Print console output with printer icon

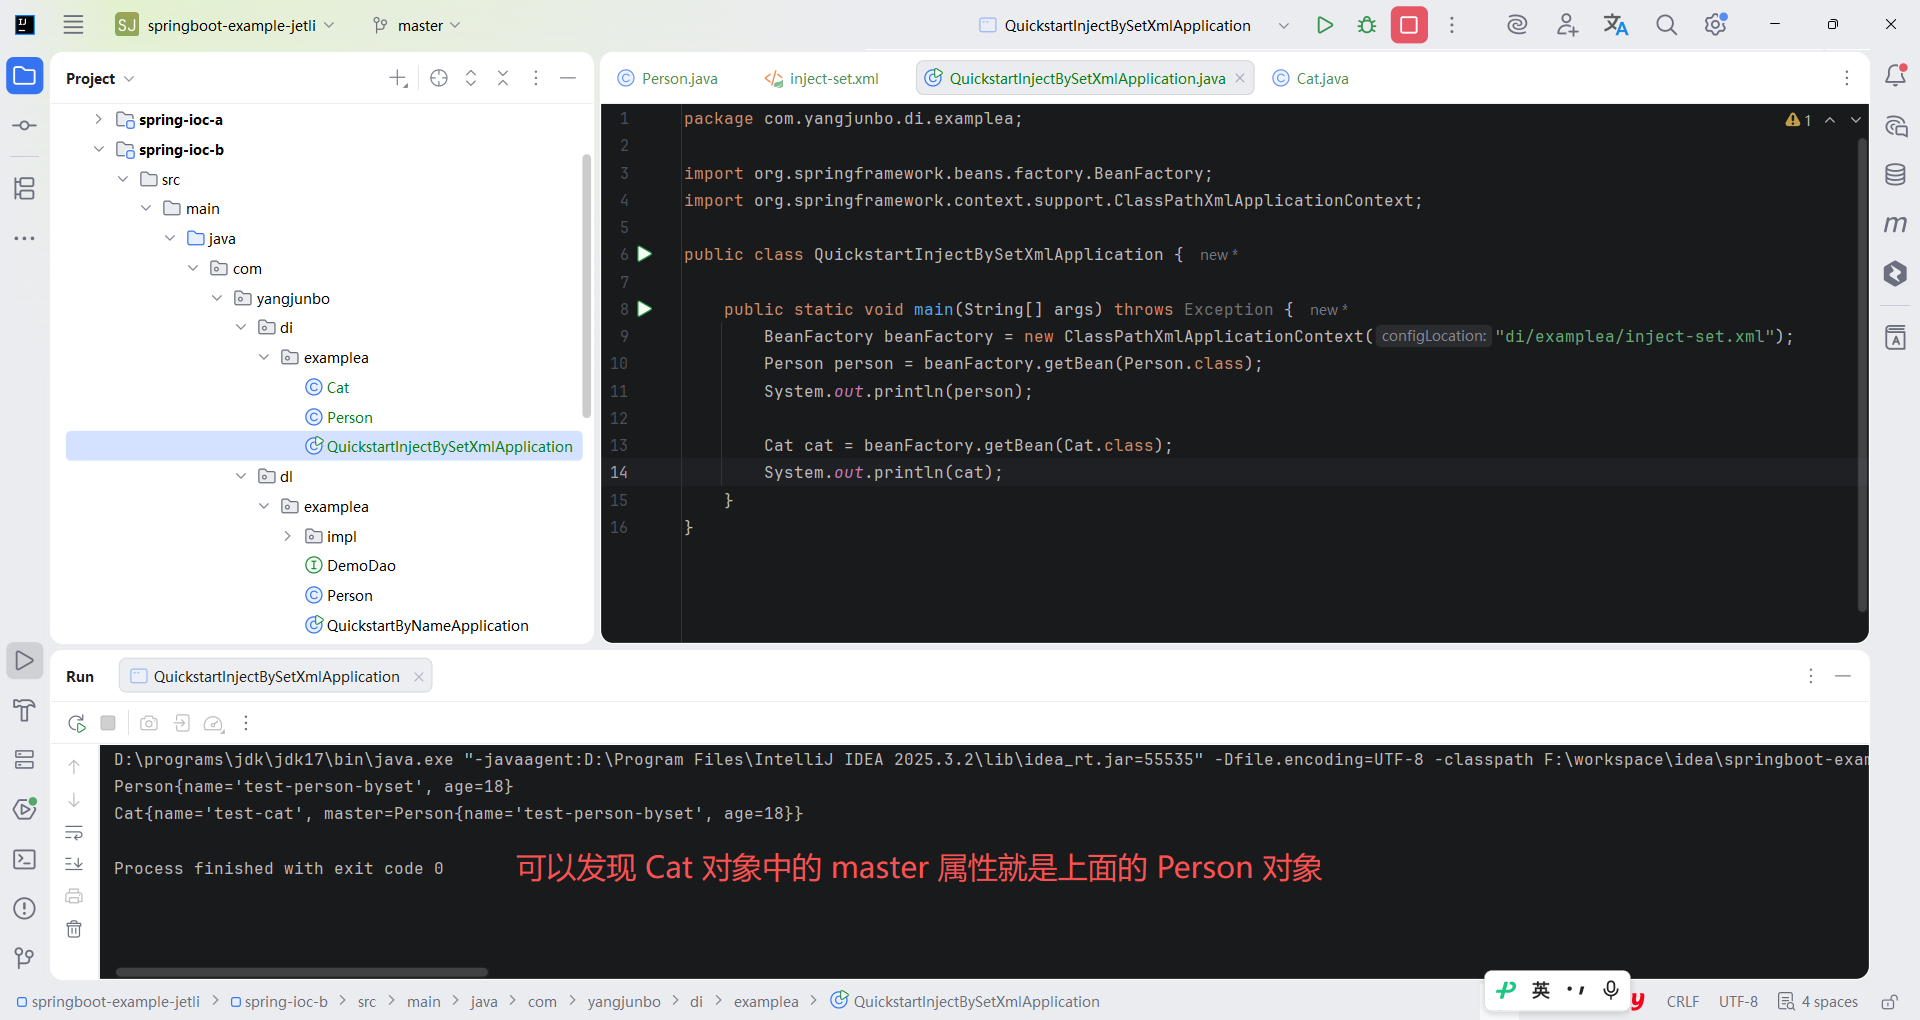74,896
